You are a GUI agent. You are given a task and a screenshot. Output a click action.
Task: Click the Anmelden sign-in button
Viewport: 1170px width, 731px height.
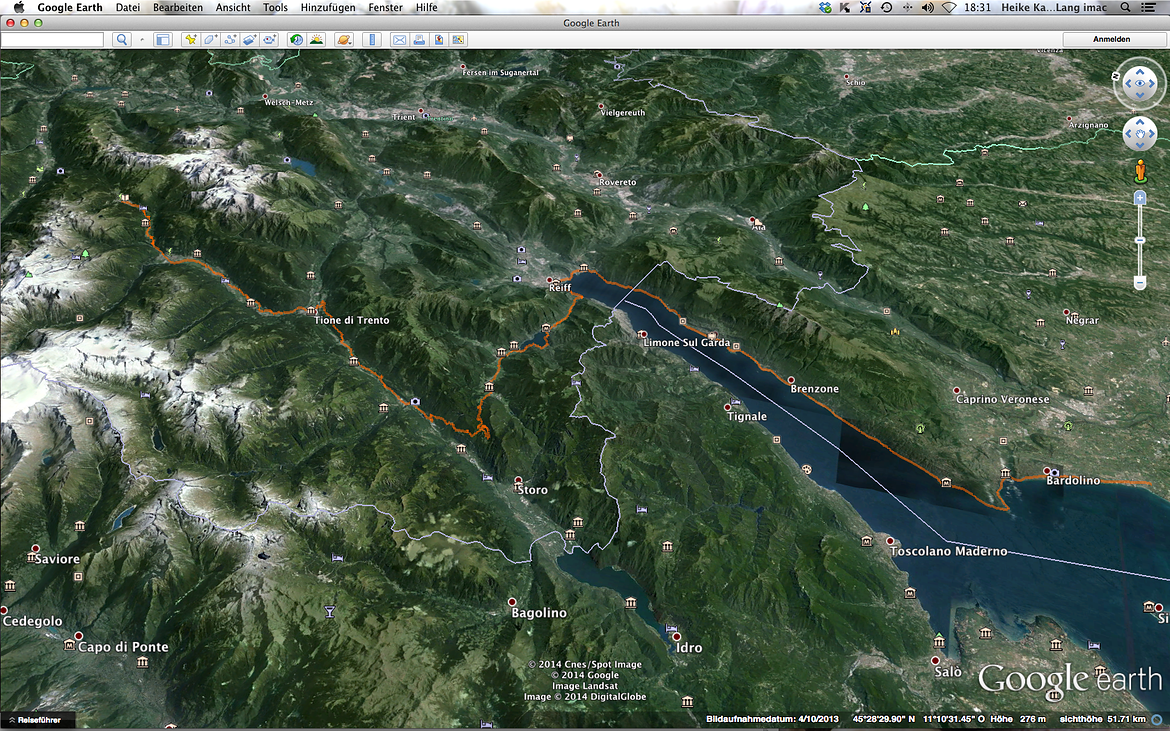[x=1112, y=40]
